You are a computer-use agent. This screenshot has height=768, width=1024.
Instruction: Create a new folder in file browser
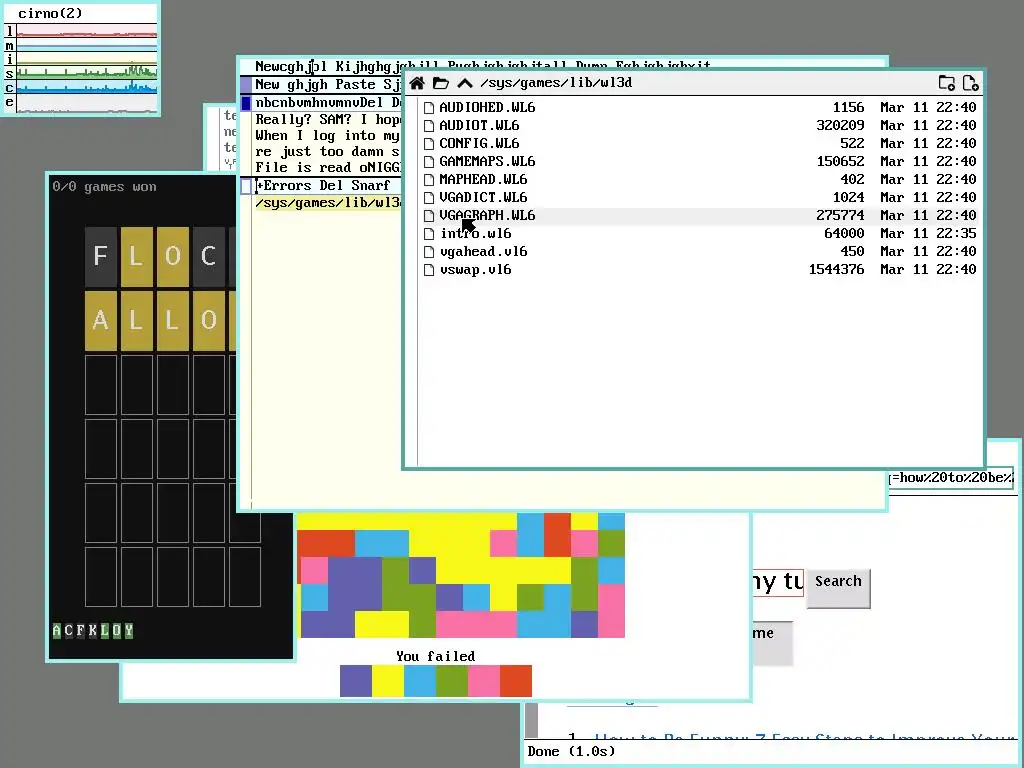(946, 83)
